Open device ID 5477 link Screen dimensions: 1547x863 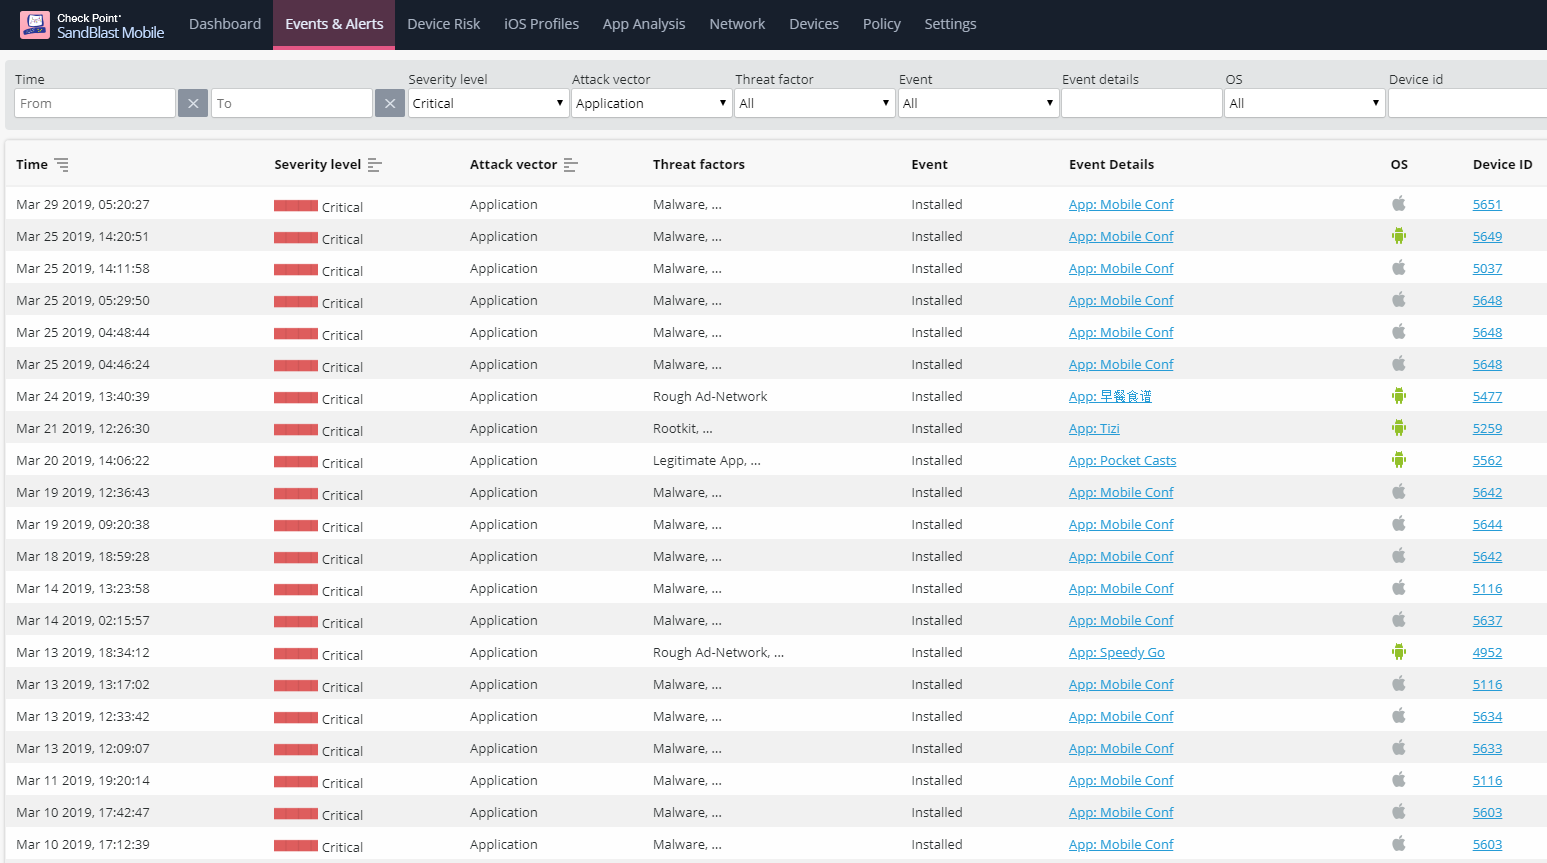1487,396
